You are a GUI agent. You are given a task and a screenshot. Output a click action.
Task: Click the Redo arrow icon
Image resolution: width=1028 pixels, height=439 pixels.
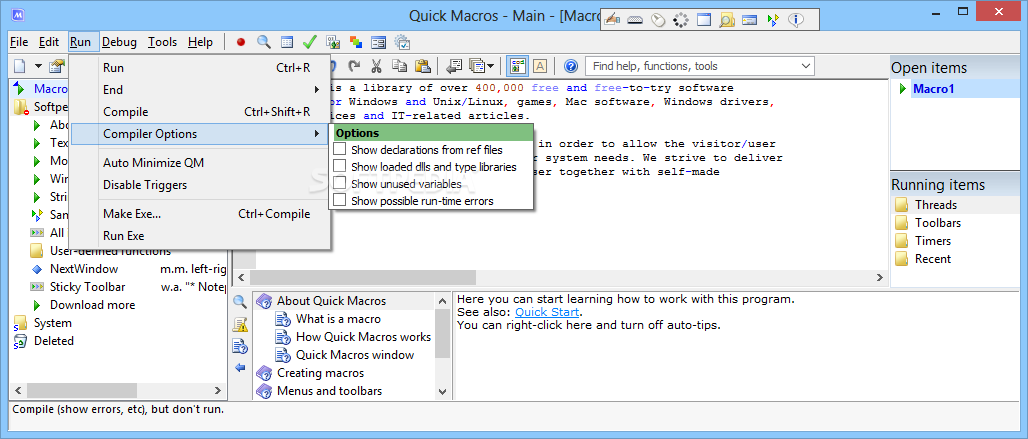355,66
